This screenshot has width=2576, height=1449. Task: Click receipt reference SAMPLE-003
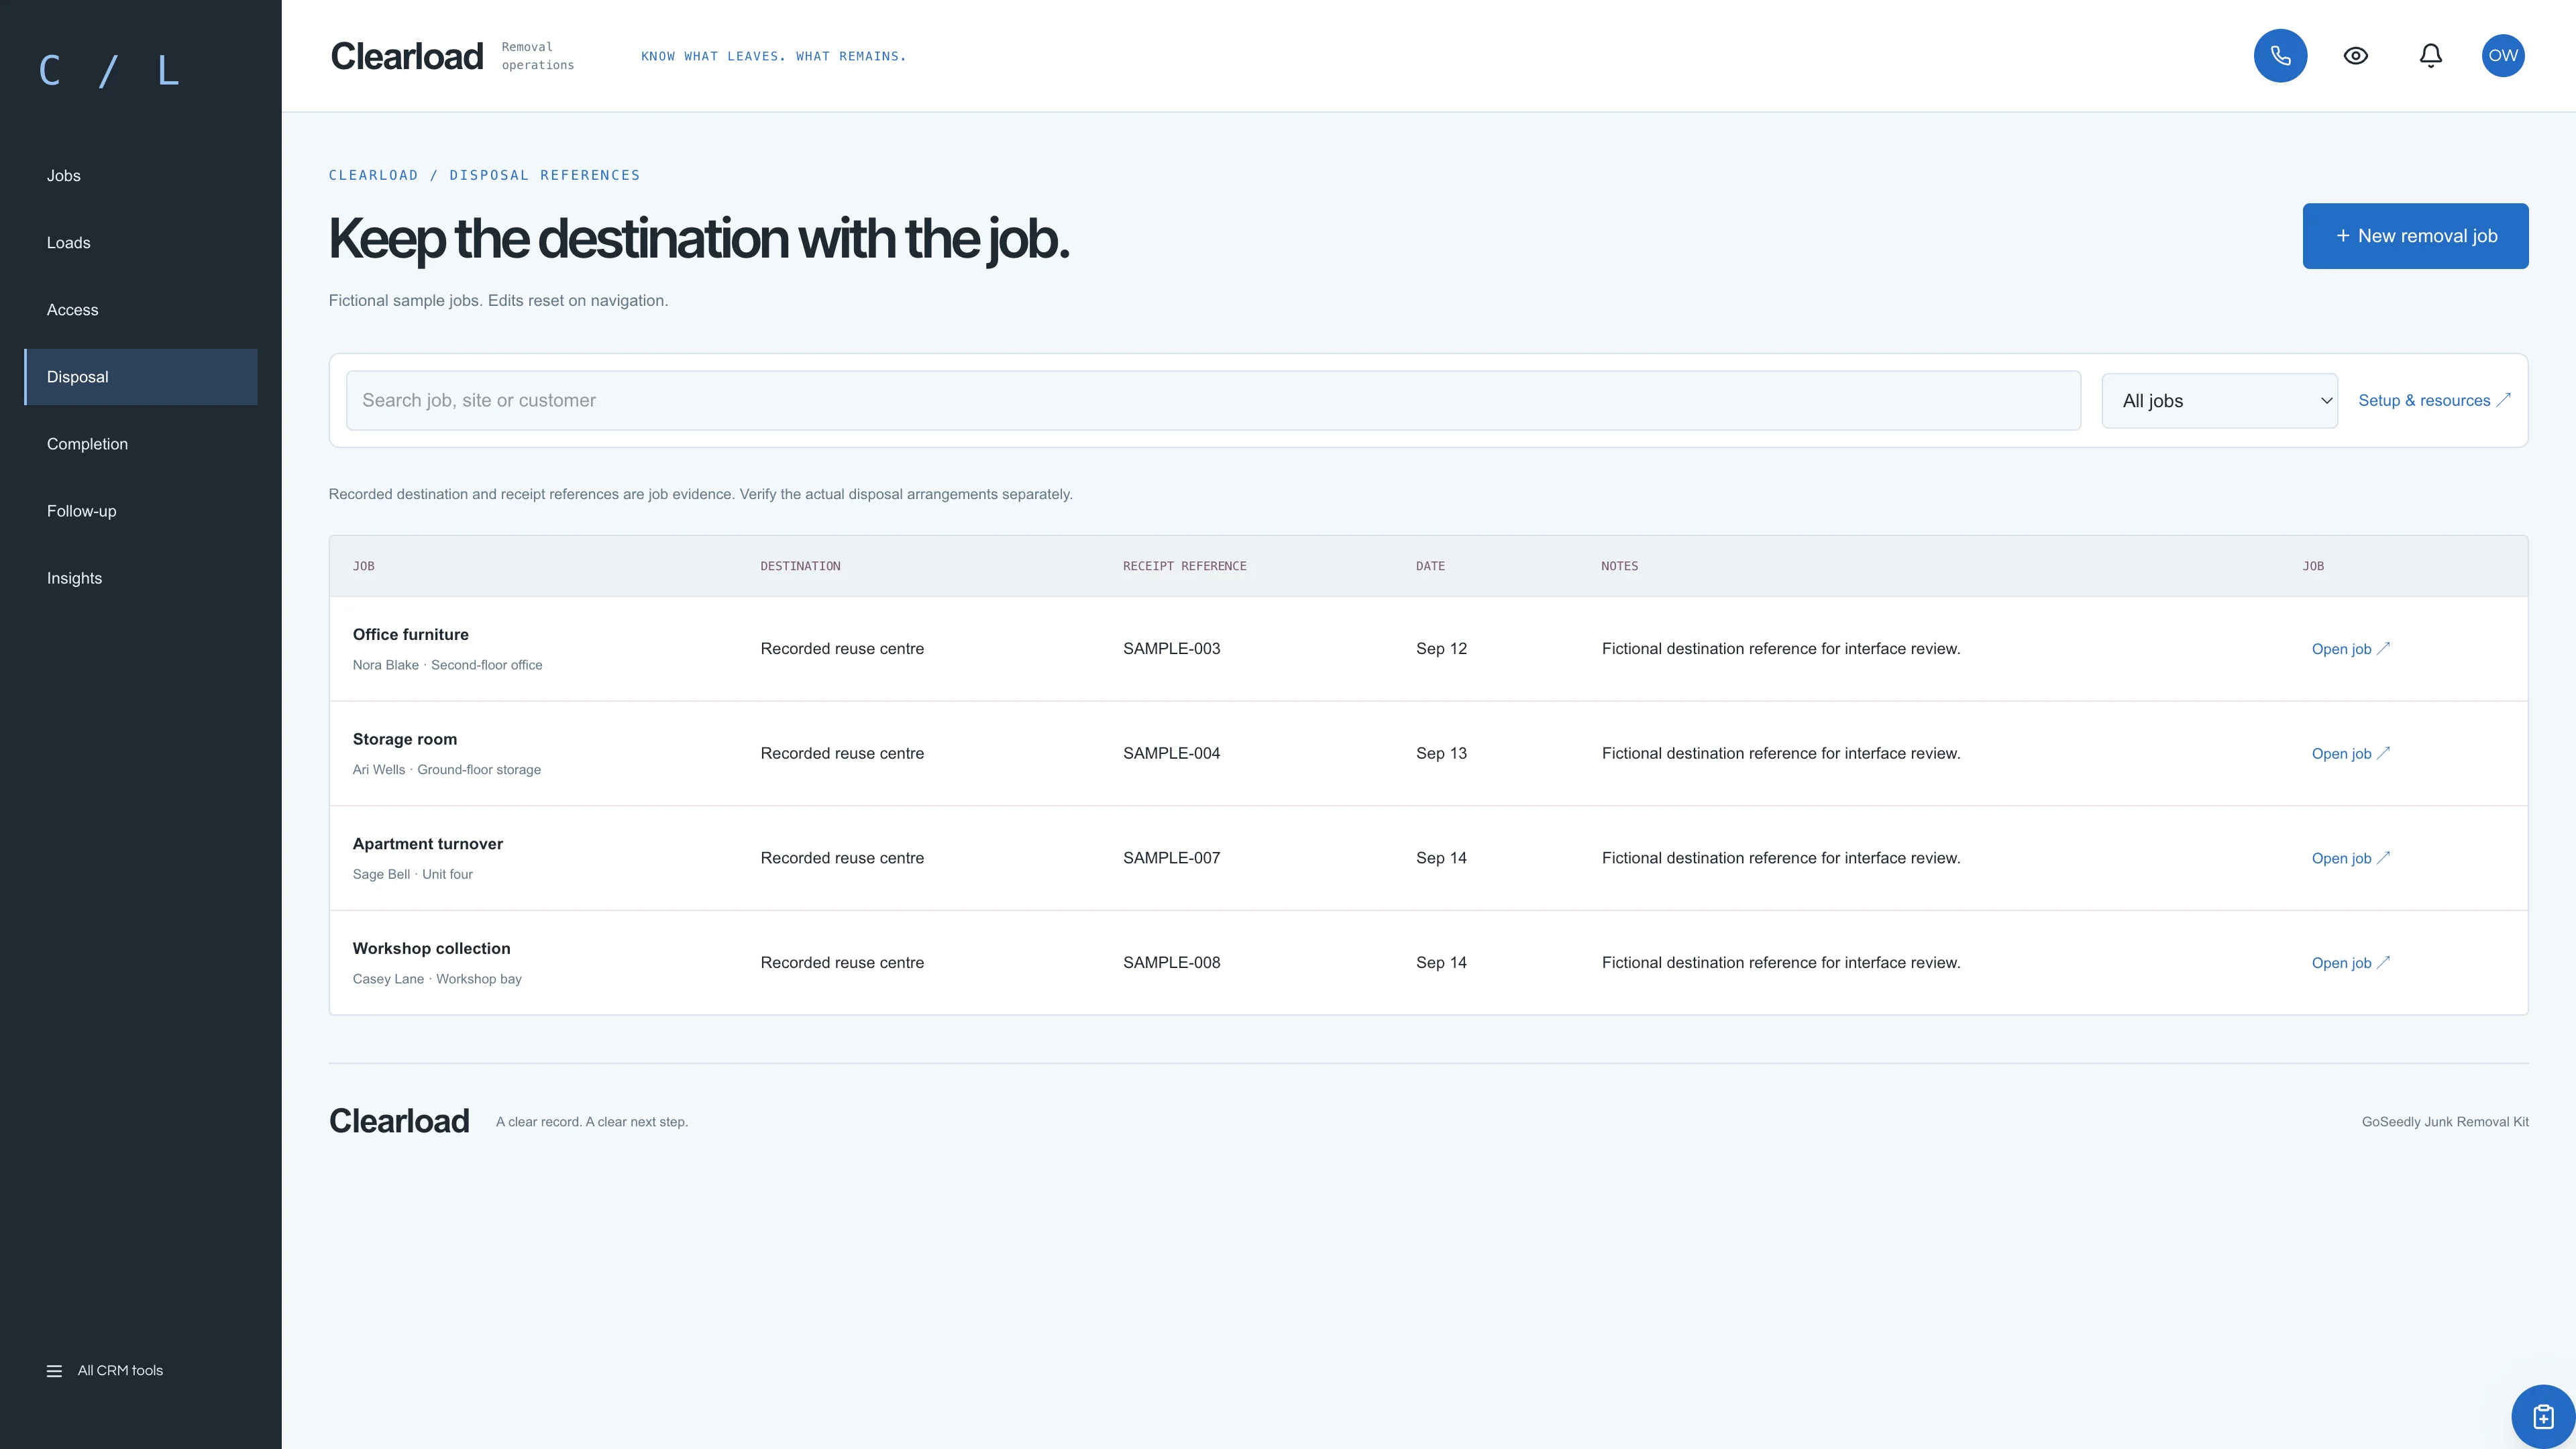(1171, 649)
